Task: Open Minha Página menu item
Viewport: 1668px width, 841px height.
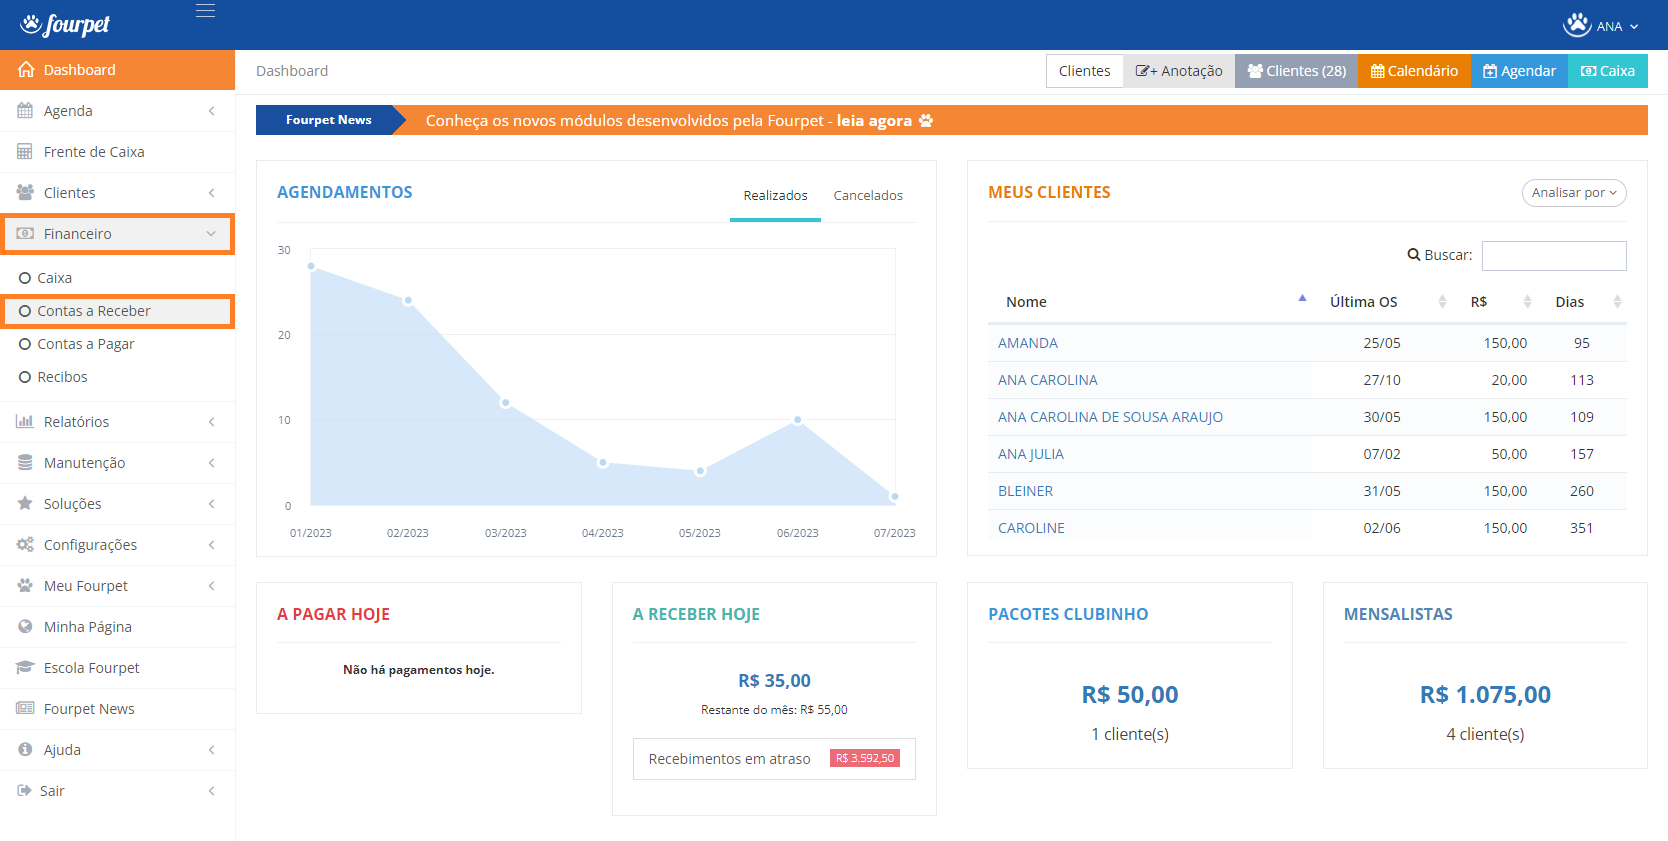Action: pos(118,627)
